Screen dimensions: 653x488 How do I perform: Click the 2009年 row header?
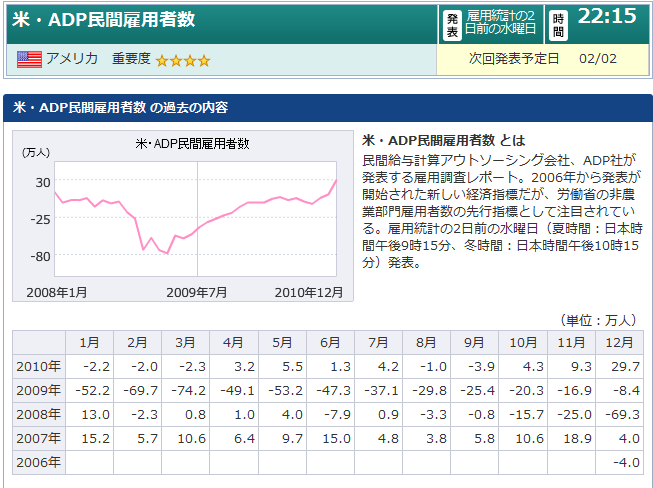pyautogui.click(x=39, y=391)
